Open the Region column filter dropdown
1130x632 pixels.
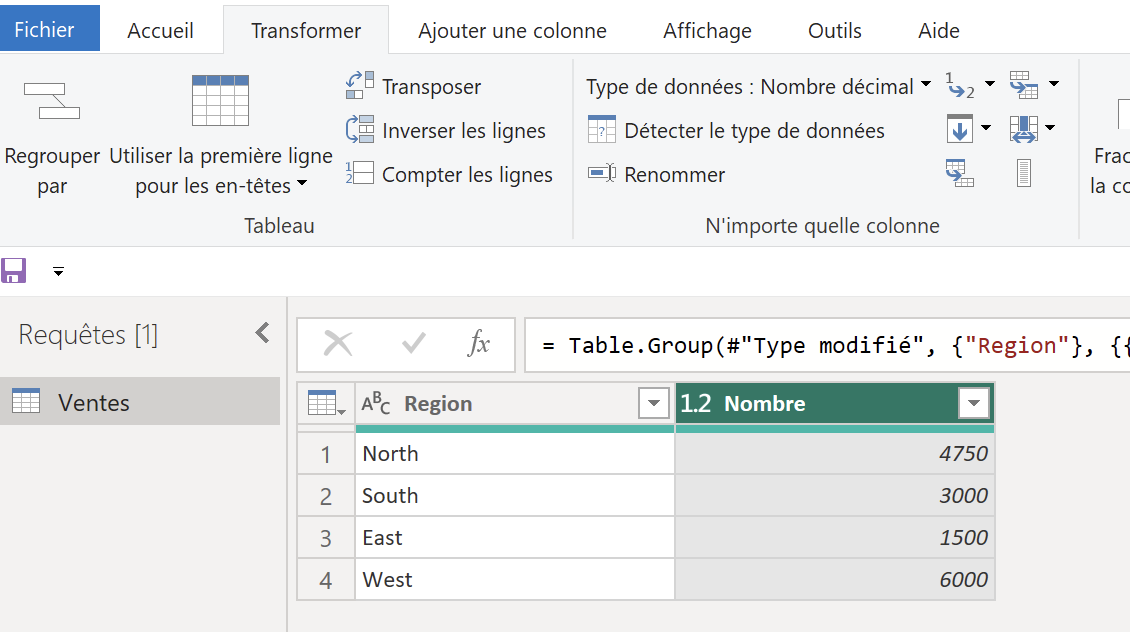[654, 403]
